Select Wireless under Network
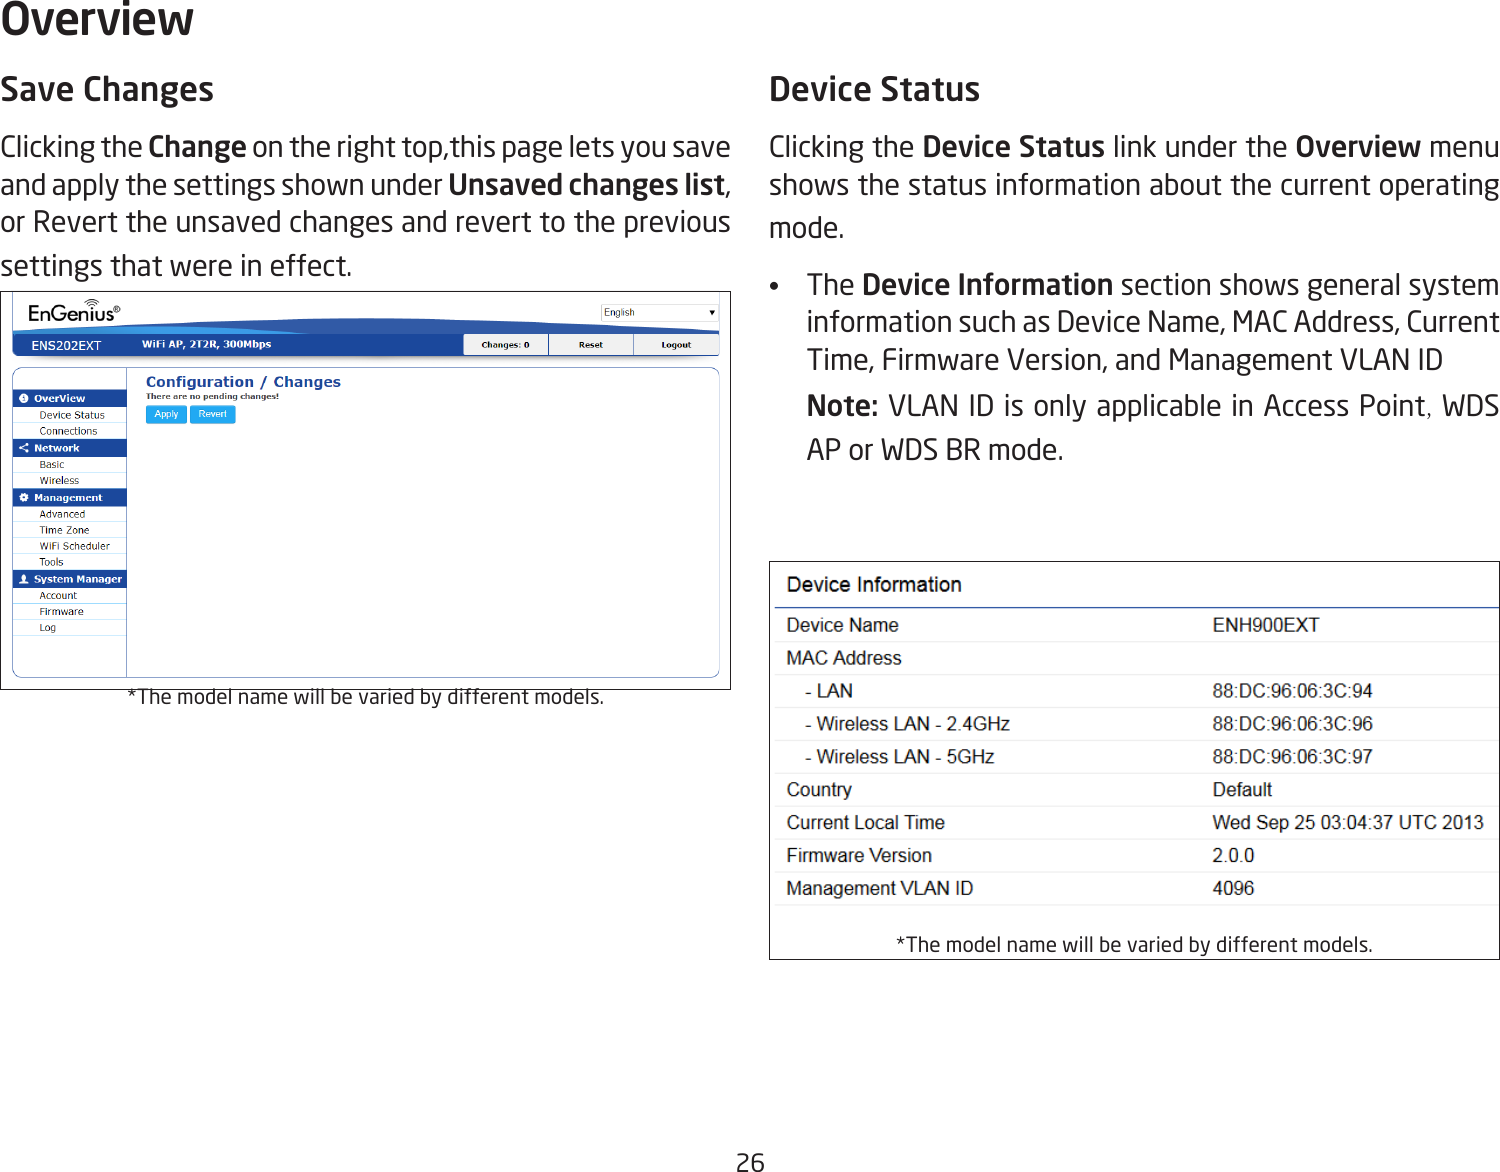The width and height of the screenshot is (1500, 1172). coord(59,481)
